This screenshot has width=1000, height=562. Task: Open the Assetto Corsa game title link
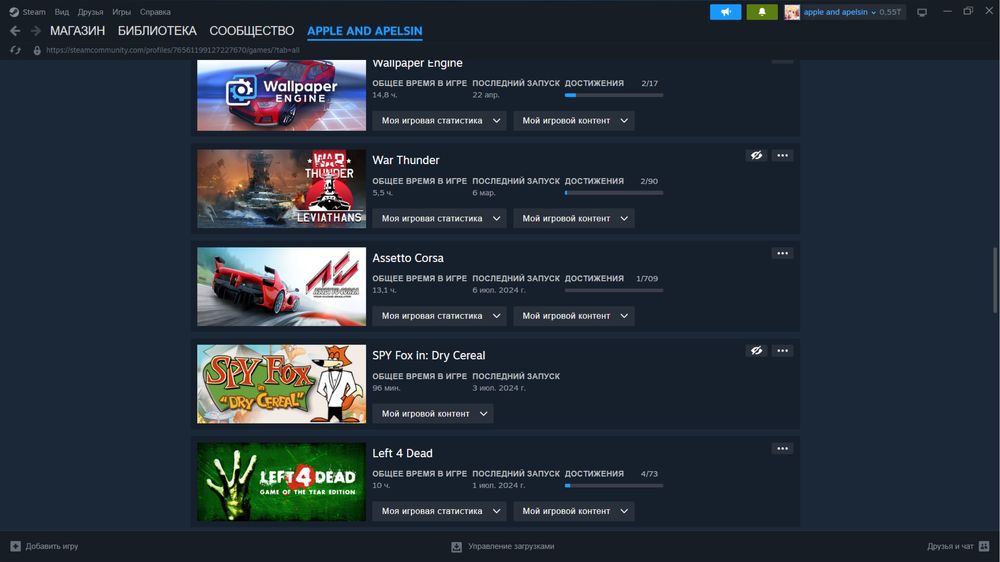tap(408, 258)
